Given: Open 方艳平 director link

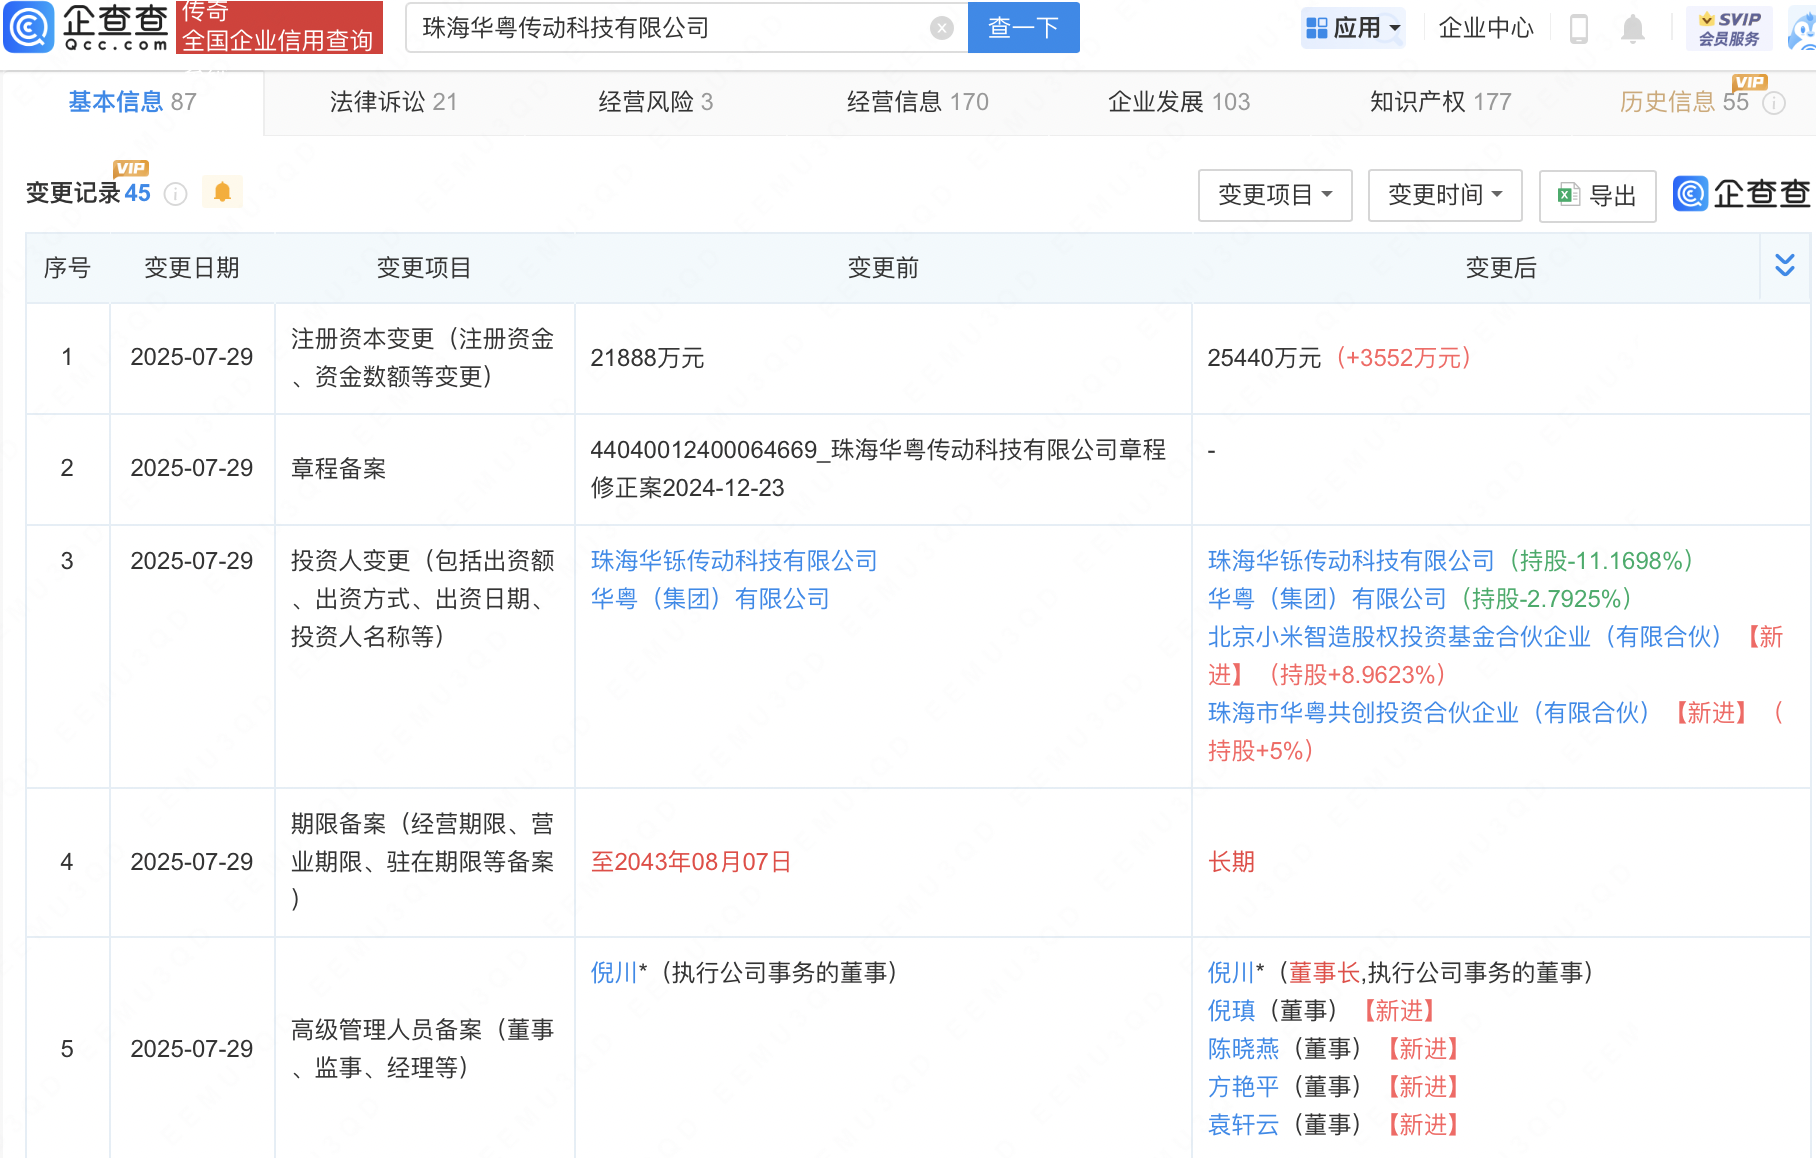Looking at the screenshot, I should pyautogui.click(x=1243, y=1087).
